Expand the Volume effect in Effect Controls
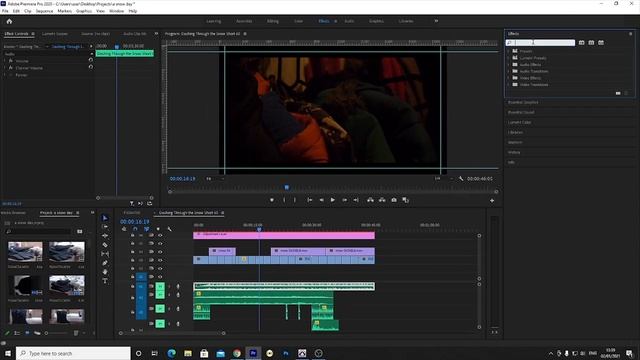 pos(5,61)
